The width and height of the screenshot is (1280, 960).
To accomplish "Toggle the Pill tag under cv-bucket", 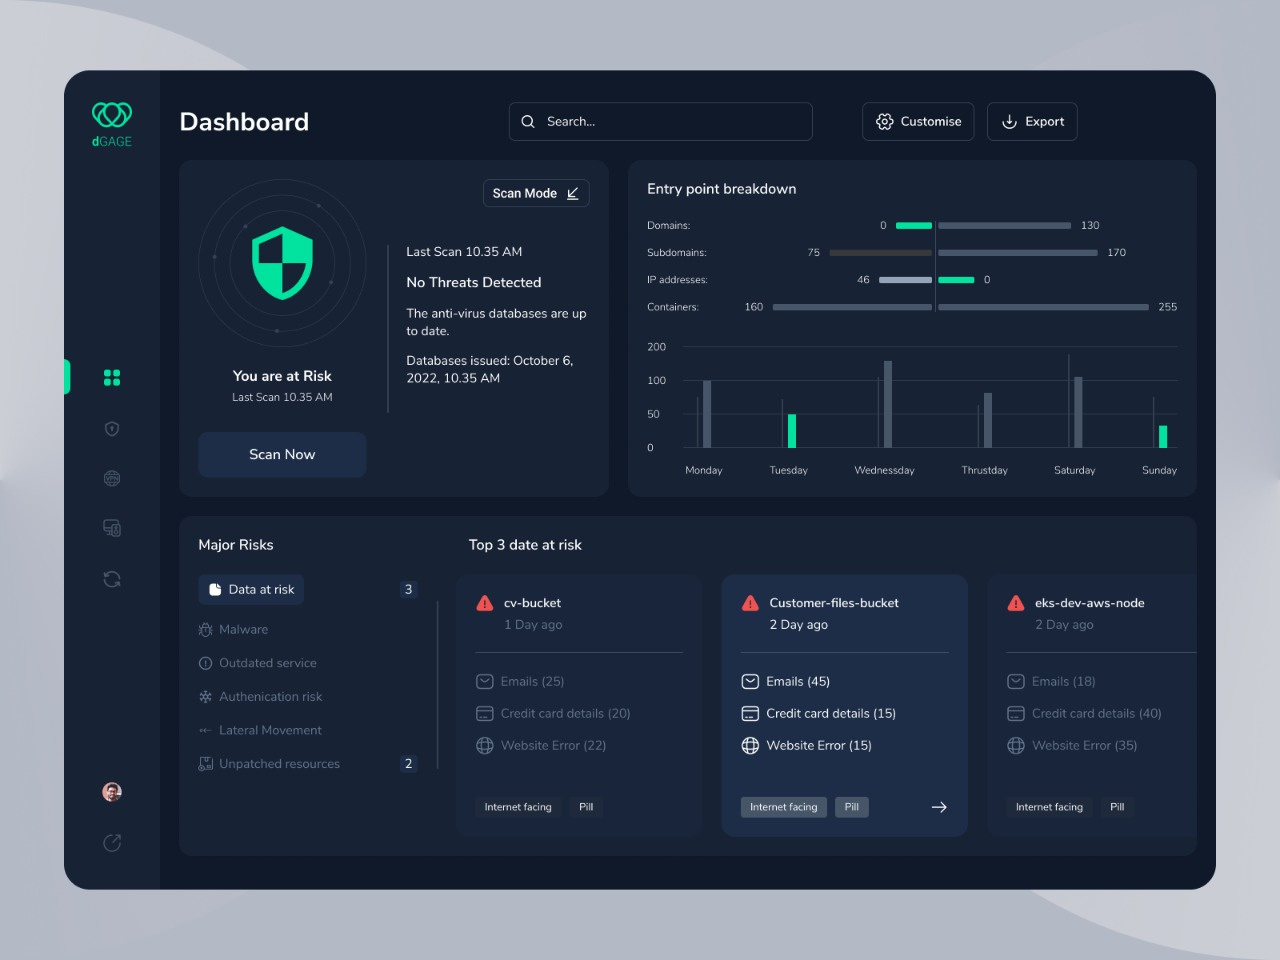I will coord(586,807).
